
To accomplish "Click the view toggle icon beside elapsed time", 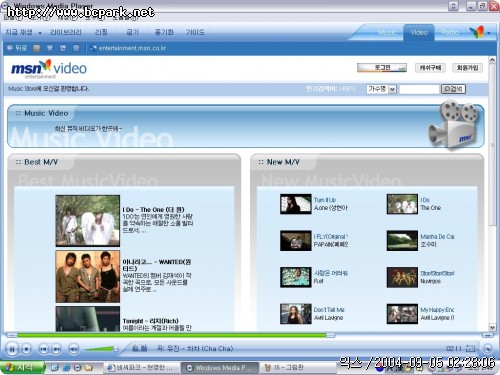I will pyautogui.click(x=470, y=349).
